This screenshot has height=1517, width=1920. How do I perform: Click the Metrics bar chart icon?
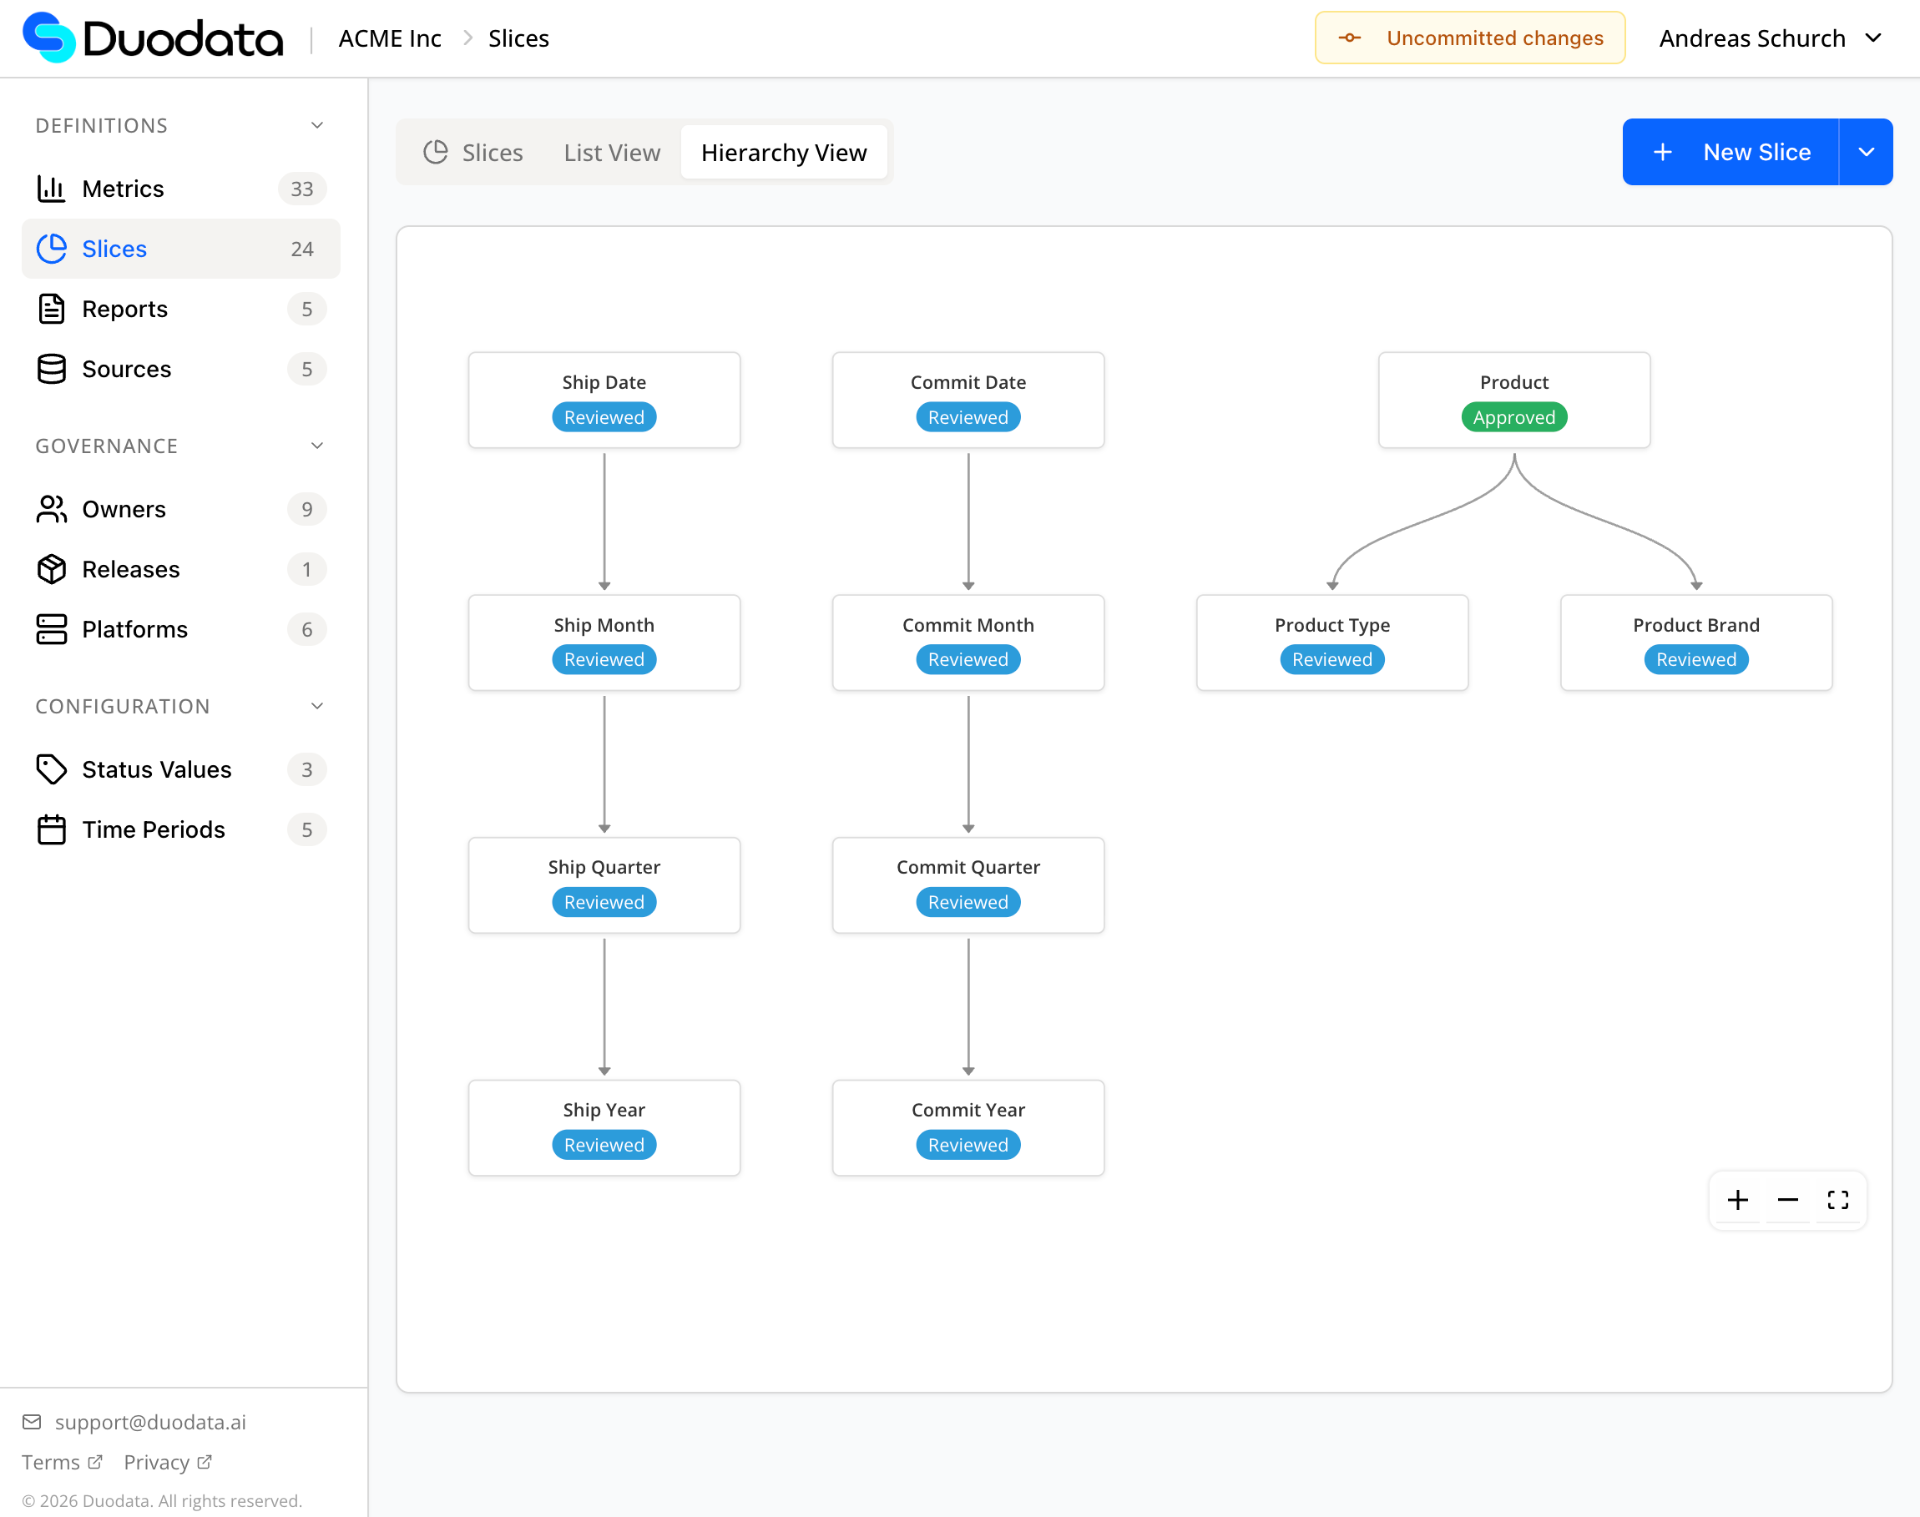tap(51, 189)
